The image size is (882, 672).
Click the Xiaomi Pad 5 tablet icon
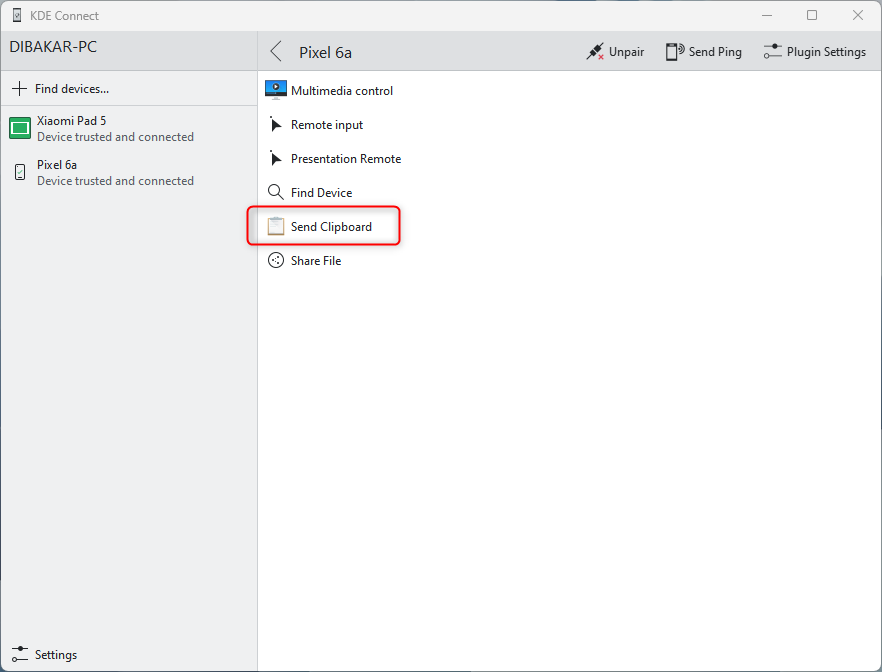(20, 128)
